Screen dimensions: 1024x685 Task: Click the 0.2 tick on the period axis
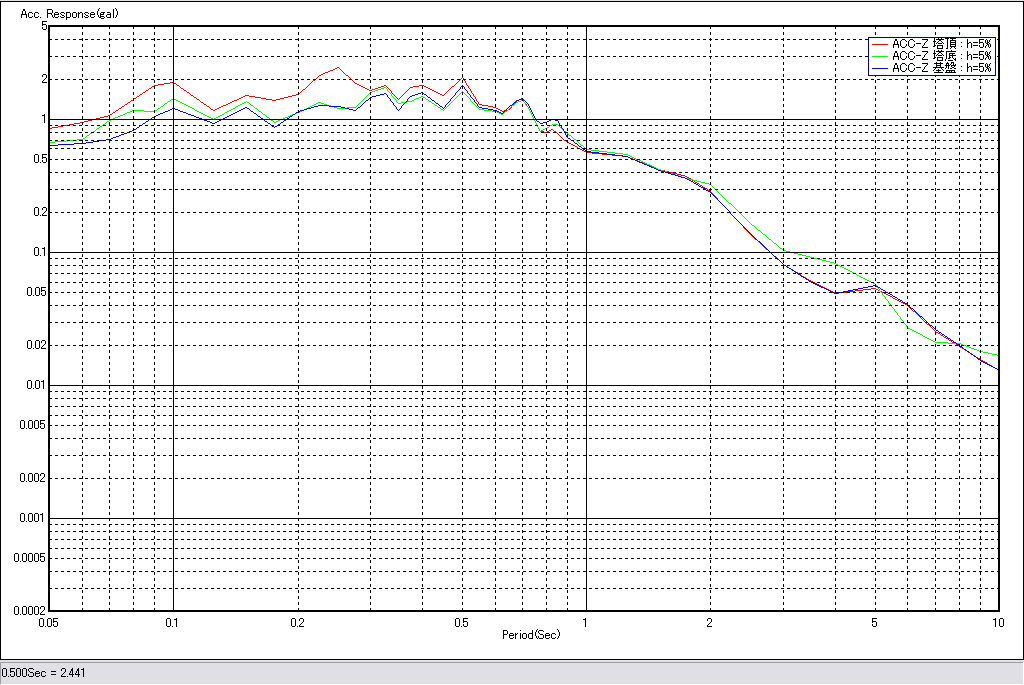(x=297, y=622)
